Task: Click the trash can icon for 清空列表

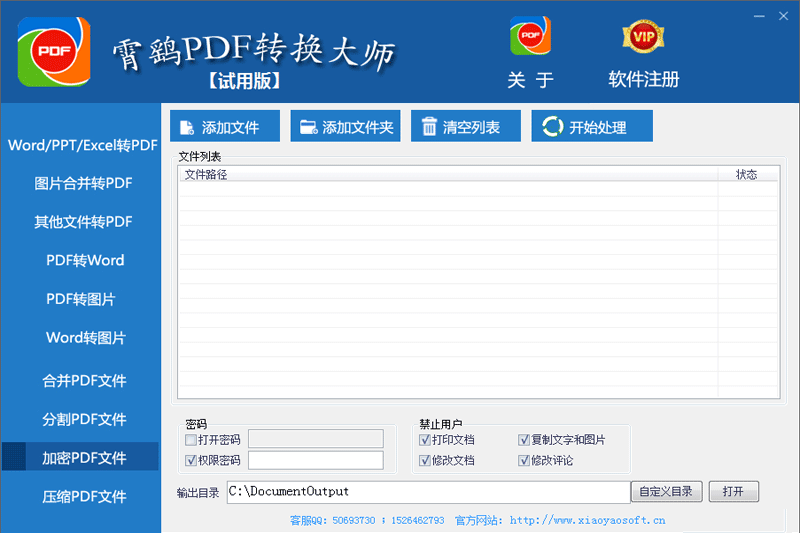Action: 429,126
